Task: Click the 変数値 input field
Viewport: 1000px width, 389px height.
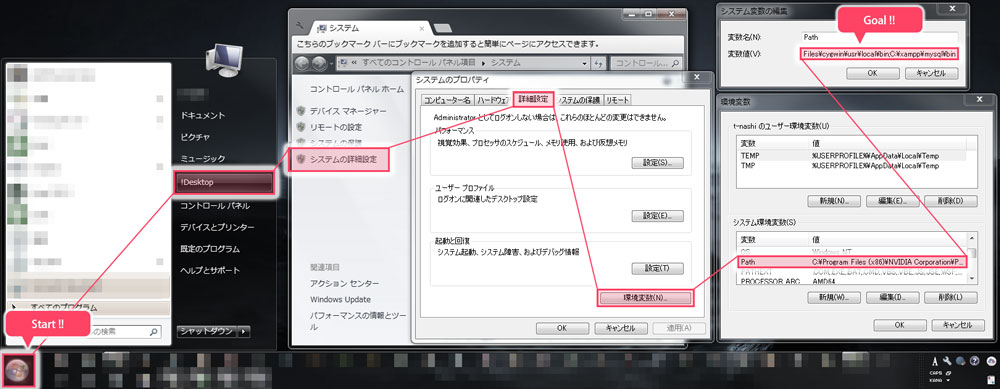Action: coord(879,54)
